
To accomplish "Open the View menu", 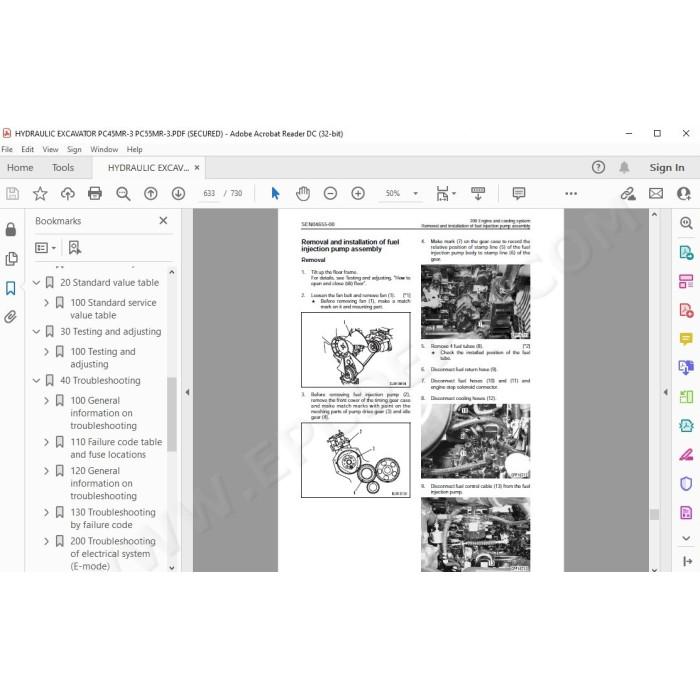I will pos(50,149).
